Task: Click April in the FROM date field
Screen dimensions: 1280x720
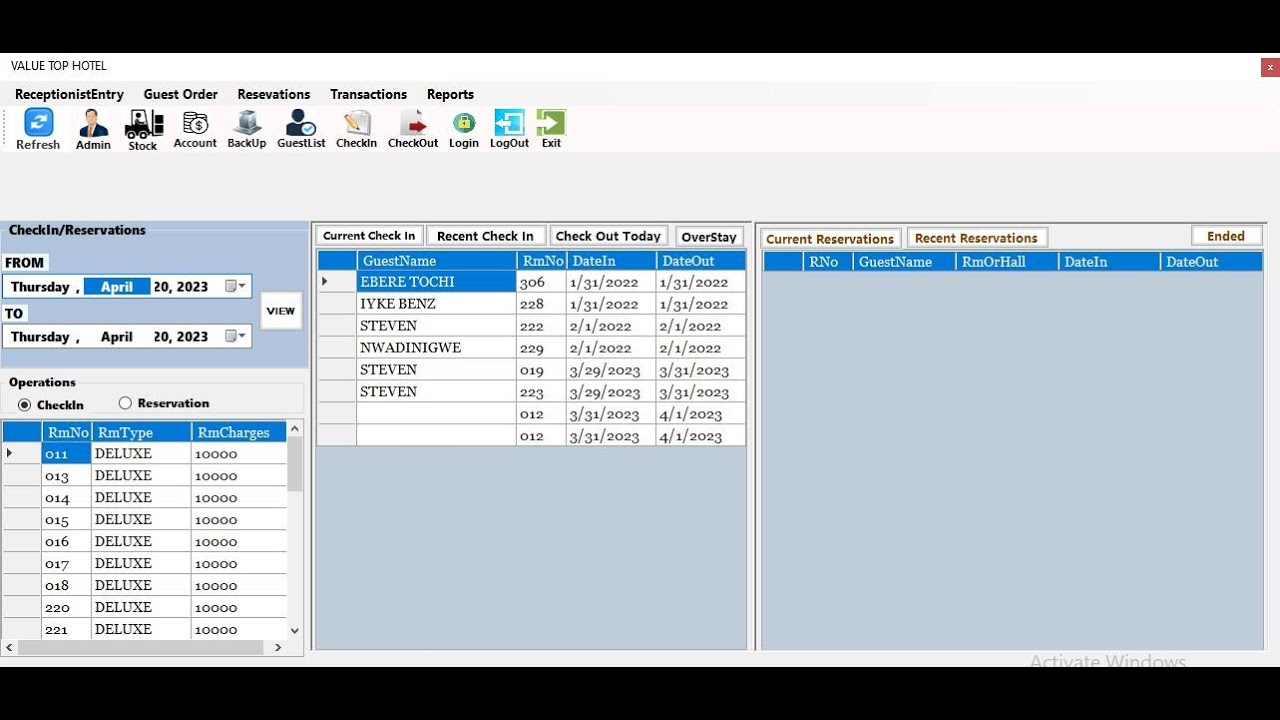Action: 117,286
